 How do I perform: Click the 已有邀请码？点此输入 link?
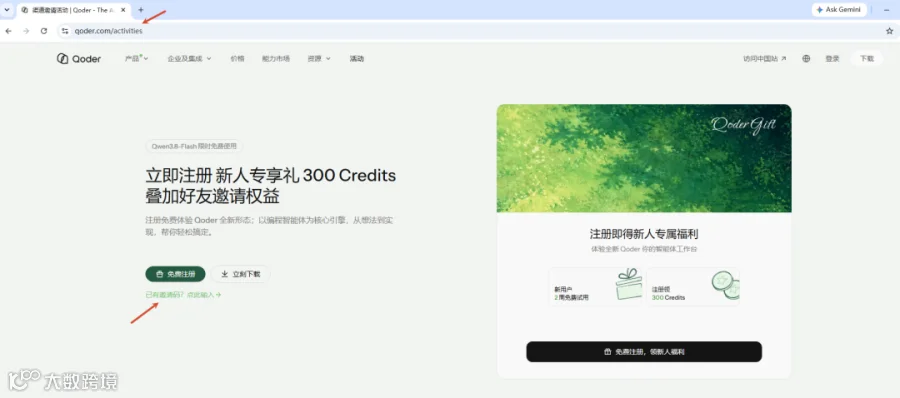183,295
